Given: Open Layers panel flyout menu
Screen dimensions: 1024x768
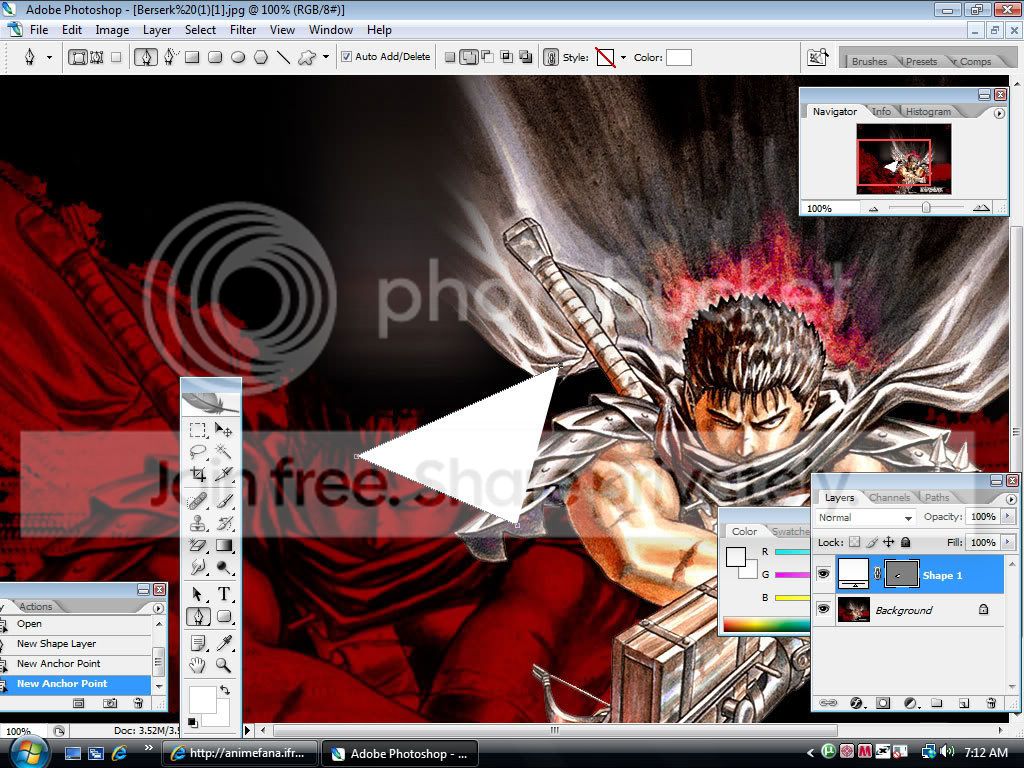Looking at the screenshot, I should [1011, 499].
